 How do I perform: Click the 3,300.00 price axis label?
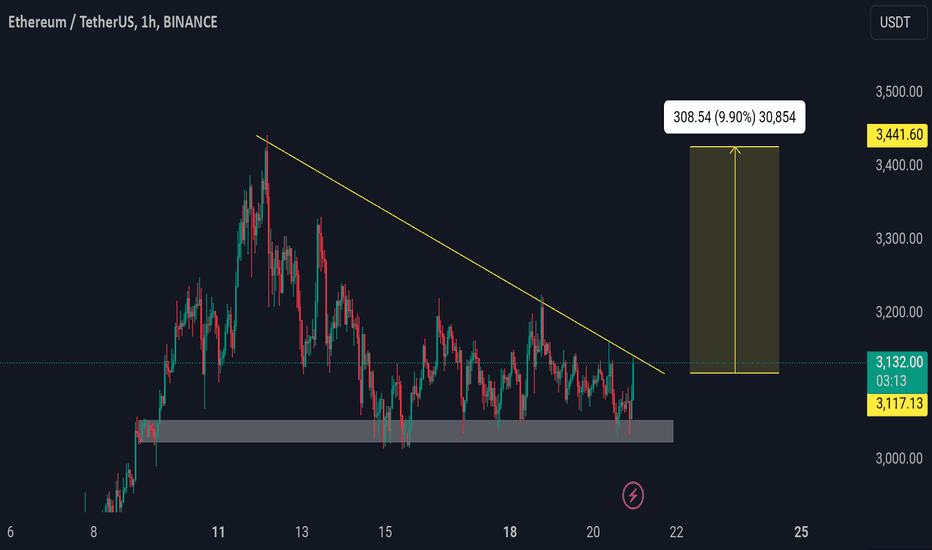[899, 238]
